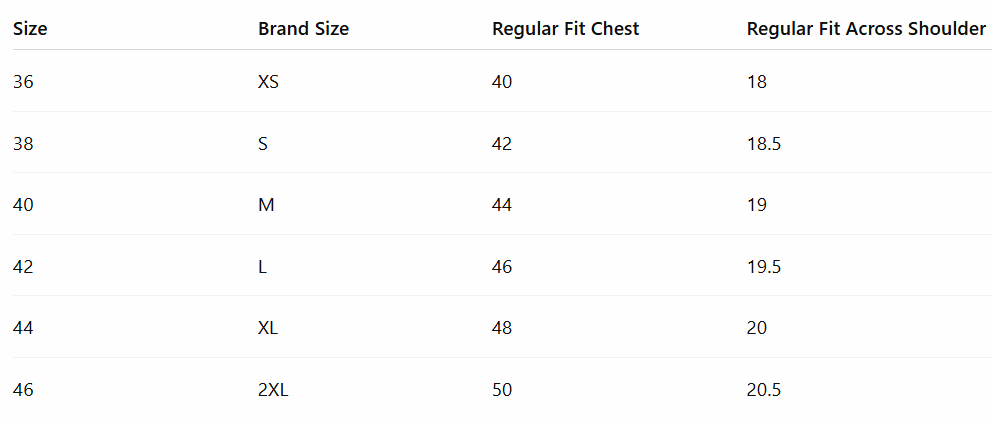Click chest value 42 in the S row
The height and width of the screenshot is (424, 992).
click(x=502, y=144)
